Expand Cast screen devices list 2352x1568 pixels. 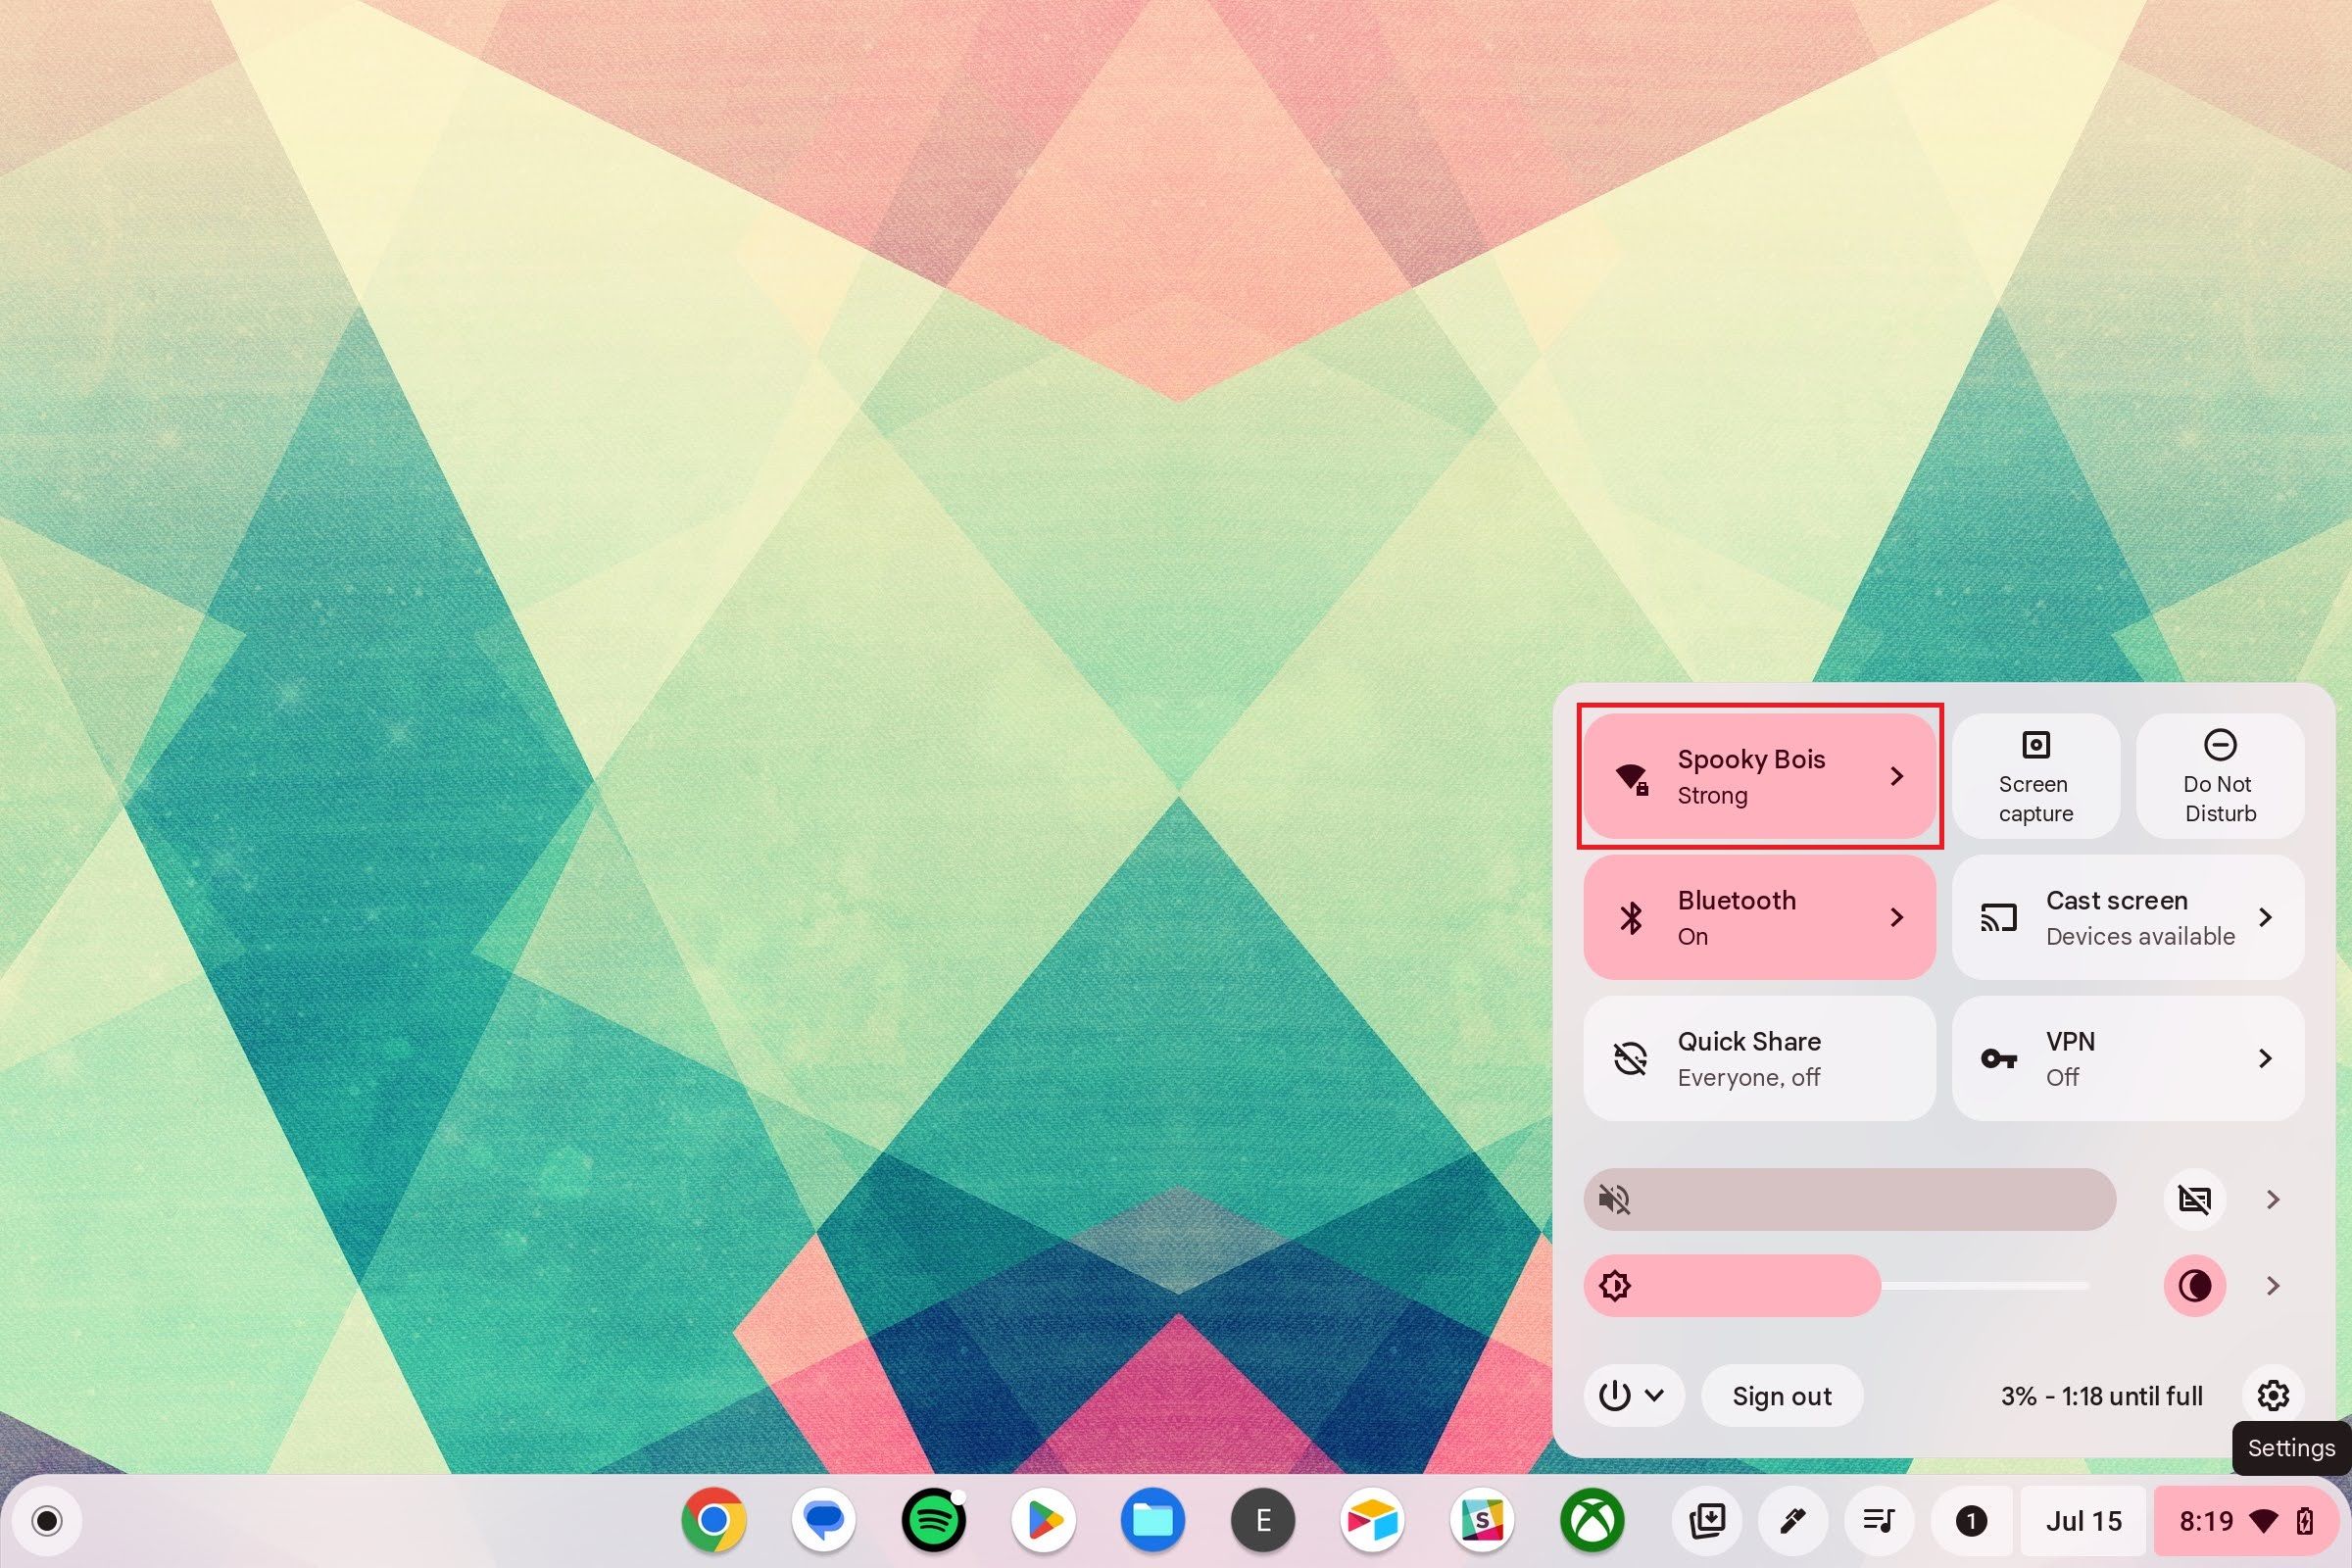tap(2270, 917)
